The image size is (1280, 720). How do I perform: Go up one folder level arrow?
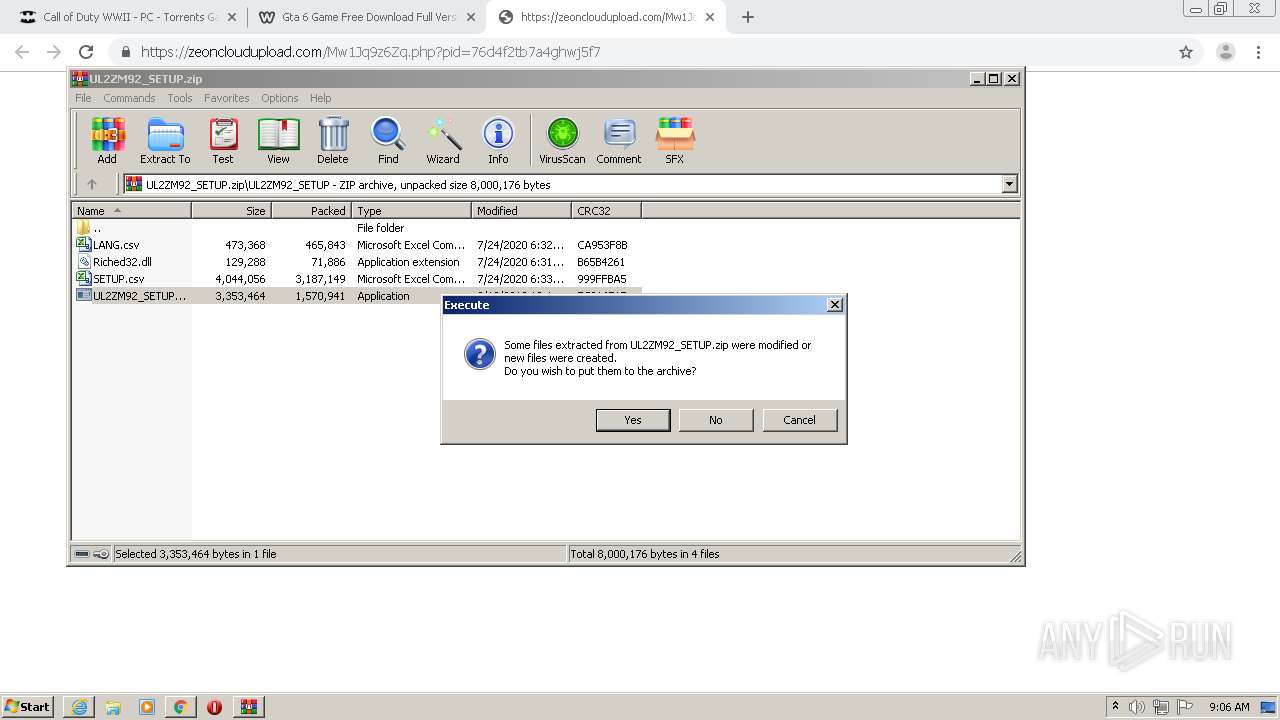point(92,184)
